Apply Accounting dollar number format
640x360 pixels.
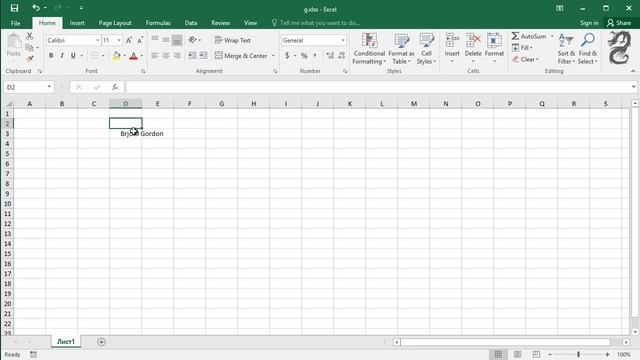click(287, 56)
